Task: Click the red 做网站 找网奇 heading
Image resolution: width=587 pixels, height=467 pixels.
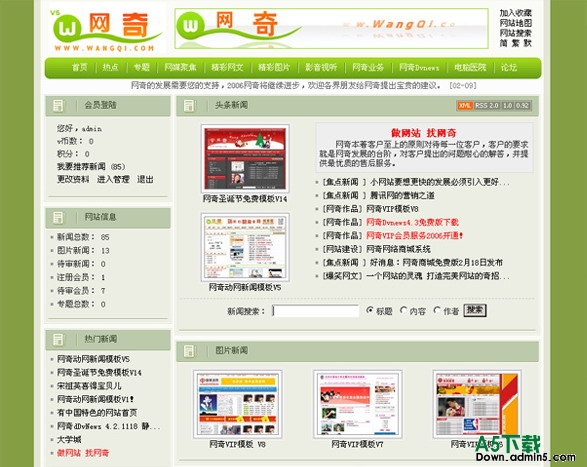Action: [424, 133]
